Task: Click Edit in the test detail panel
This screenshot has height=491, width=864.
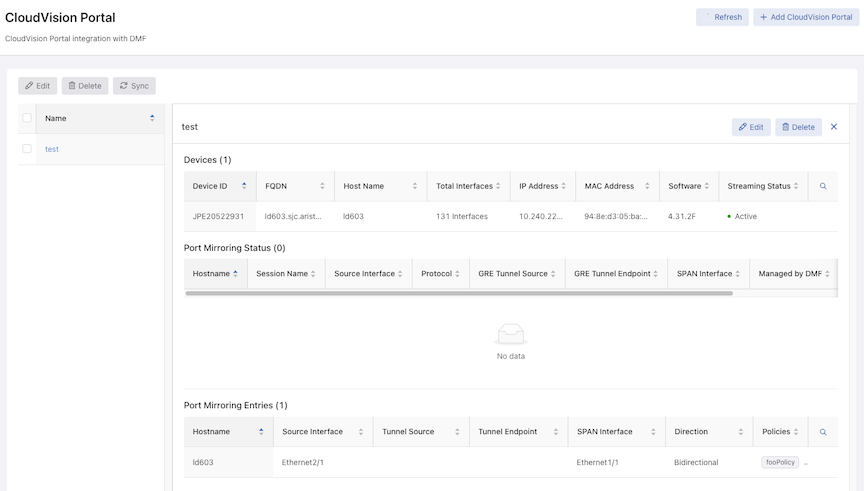Action: coord(751,127)
